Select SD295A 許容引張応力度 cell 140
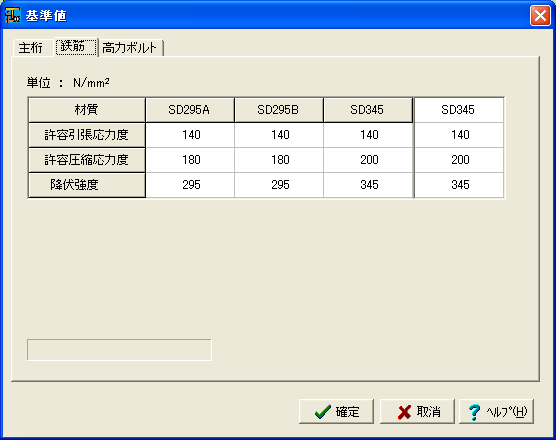This screenshot has width=556, height=440. [190, 135]
